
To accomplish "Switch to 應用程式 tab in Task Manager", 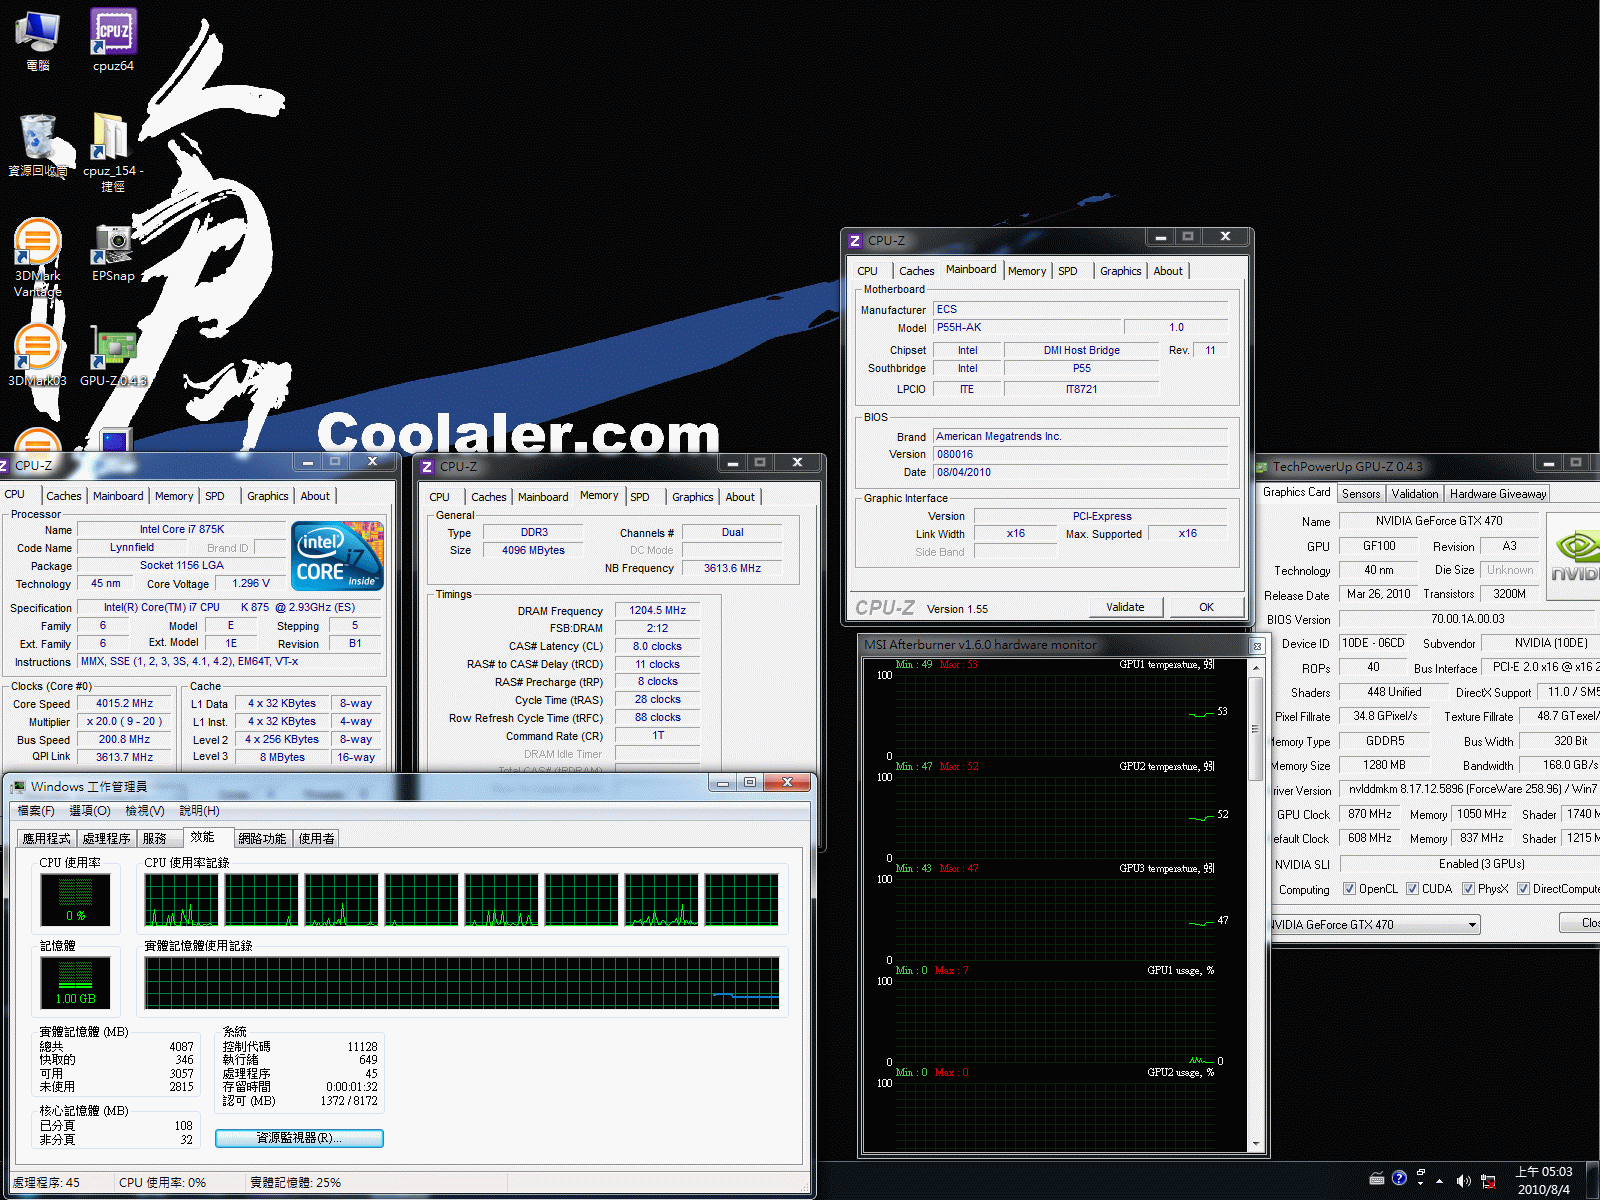I will (47, 838).
